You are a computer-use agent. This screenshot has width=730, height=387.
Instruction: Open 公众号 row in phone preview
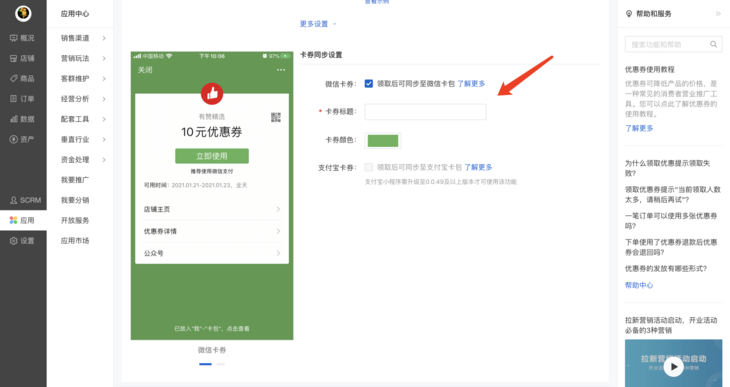[x=212, y=253]
